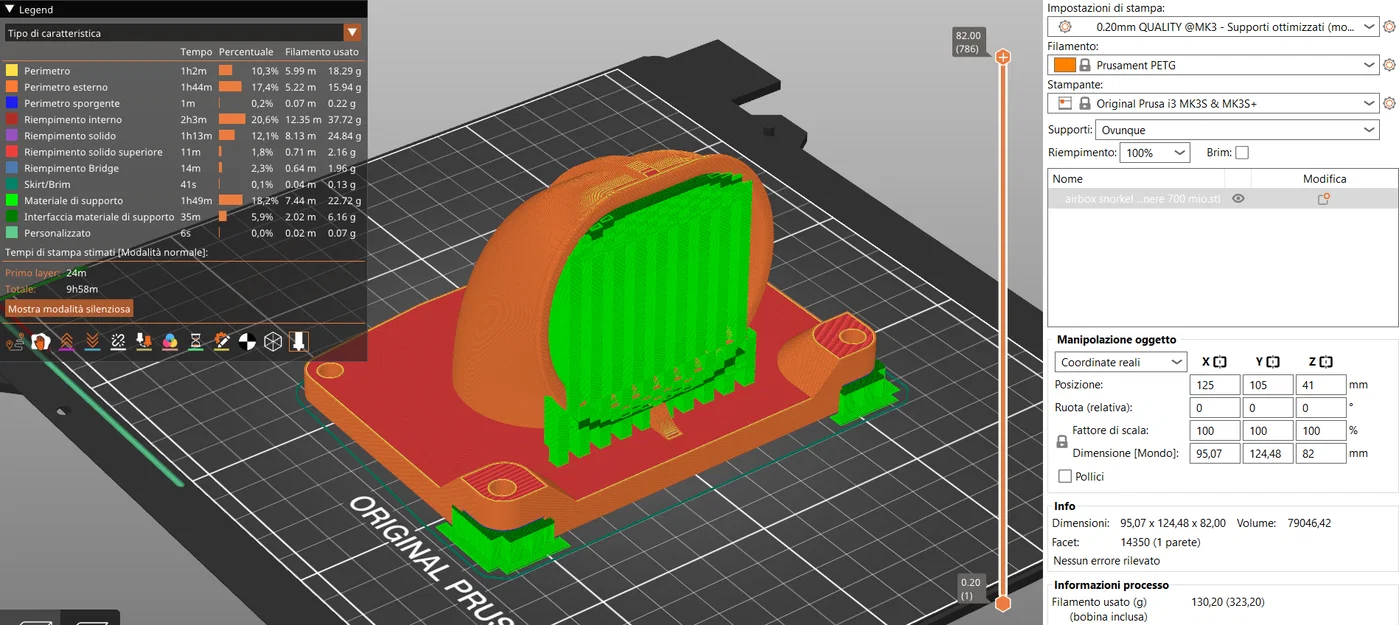
Task: Click the filament orange color swatch
Action: pyautogui.click(x=1065, y=65)
